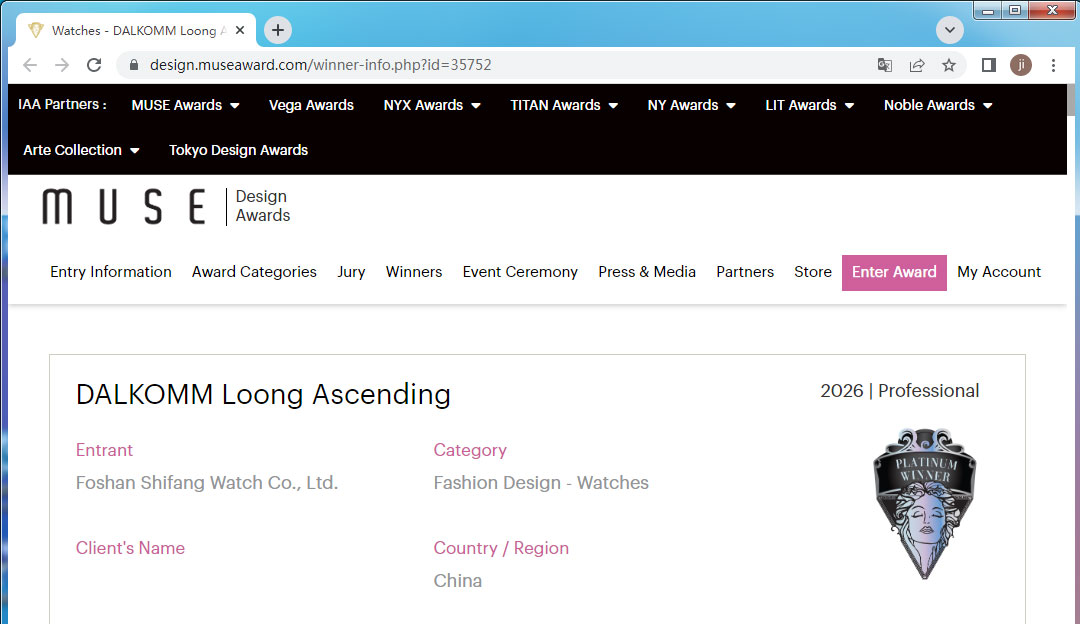The image size is (1080, 624).
Task: Open the user profile avatar
Action: click(x=1020, y=65)
